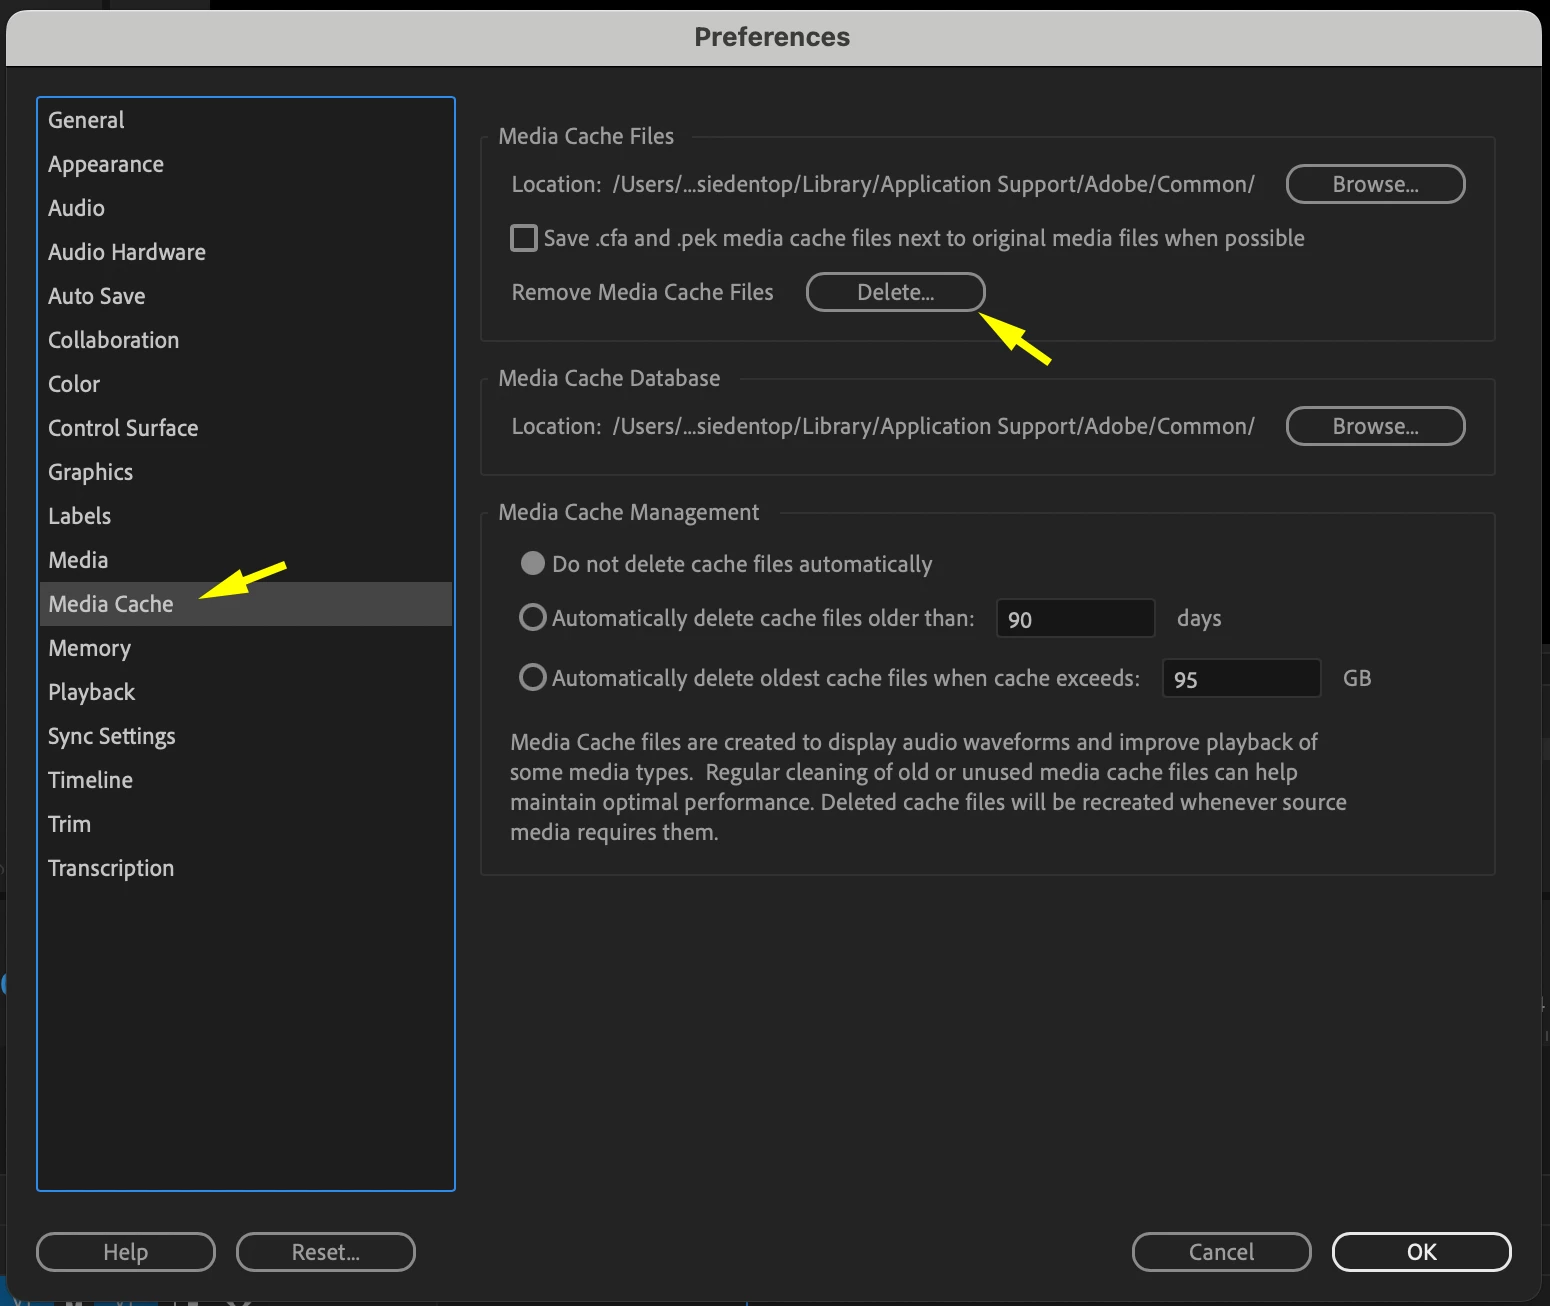Select the Media category
This screenshot has height=1306, width=1550.
click(245, 560)
